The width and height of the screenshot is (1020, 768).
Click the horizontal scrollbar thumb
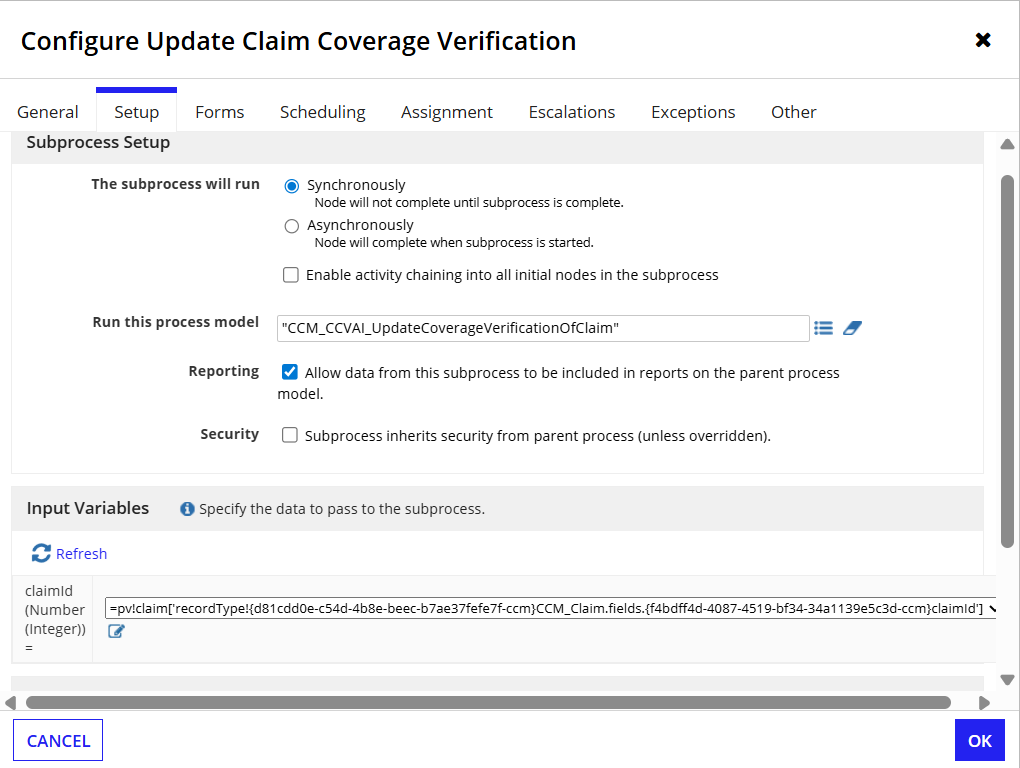[x=488, y=702]
